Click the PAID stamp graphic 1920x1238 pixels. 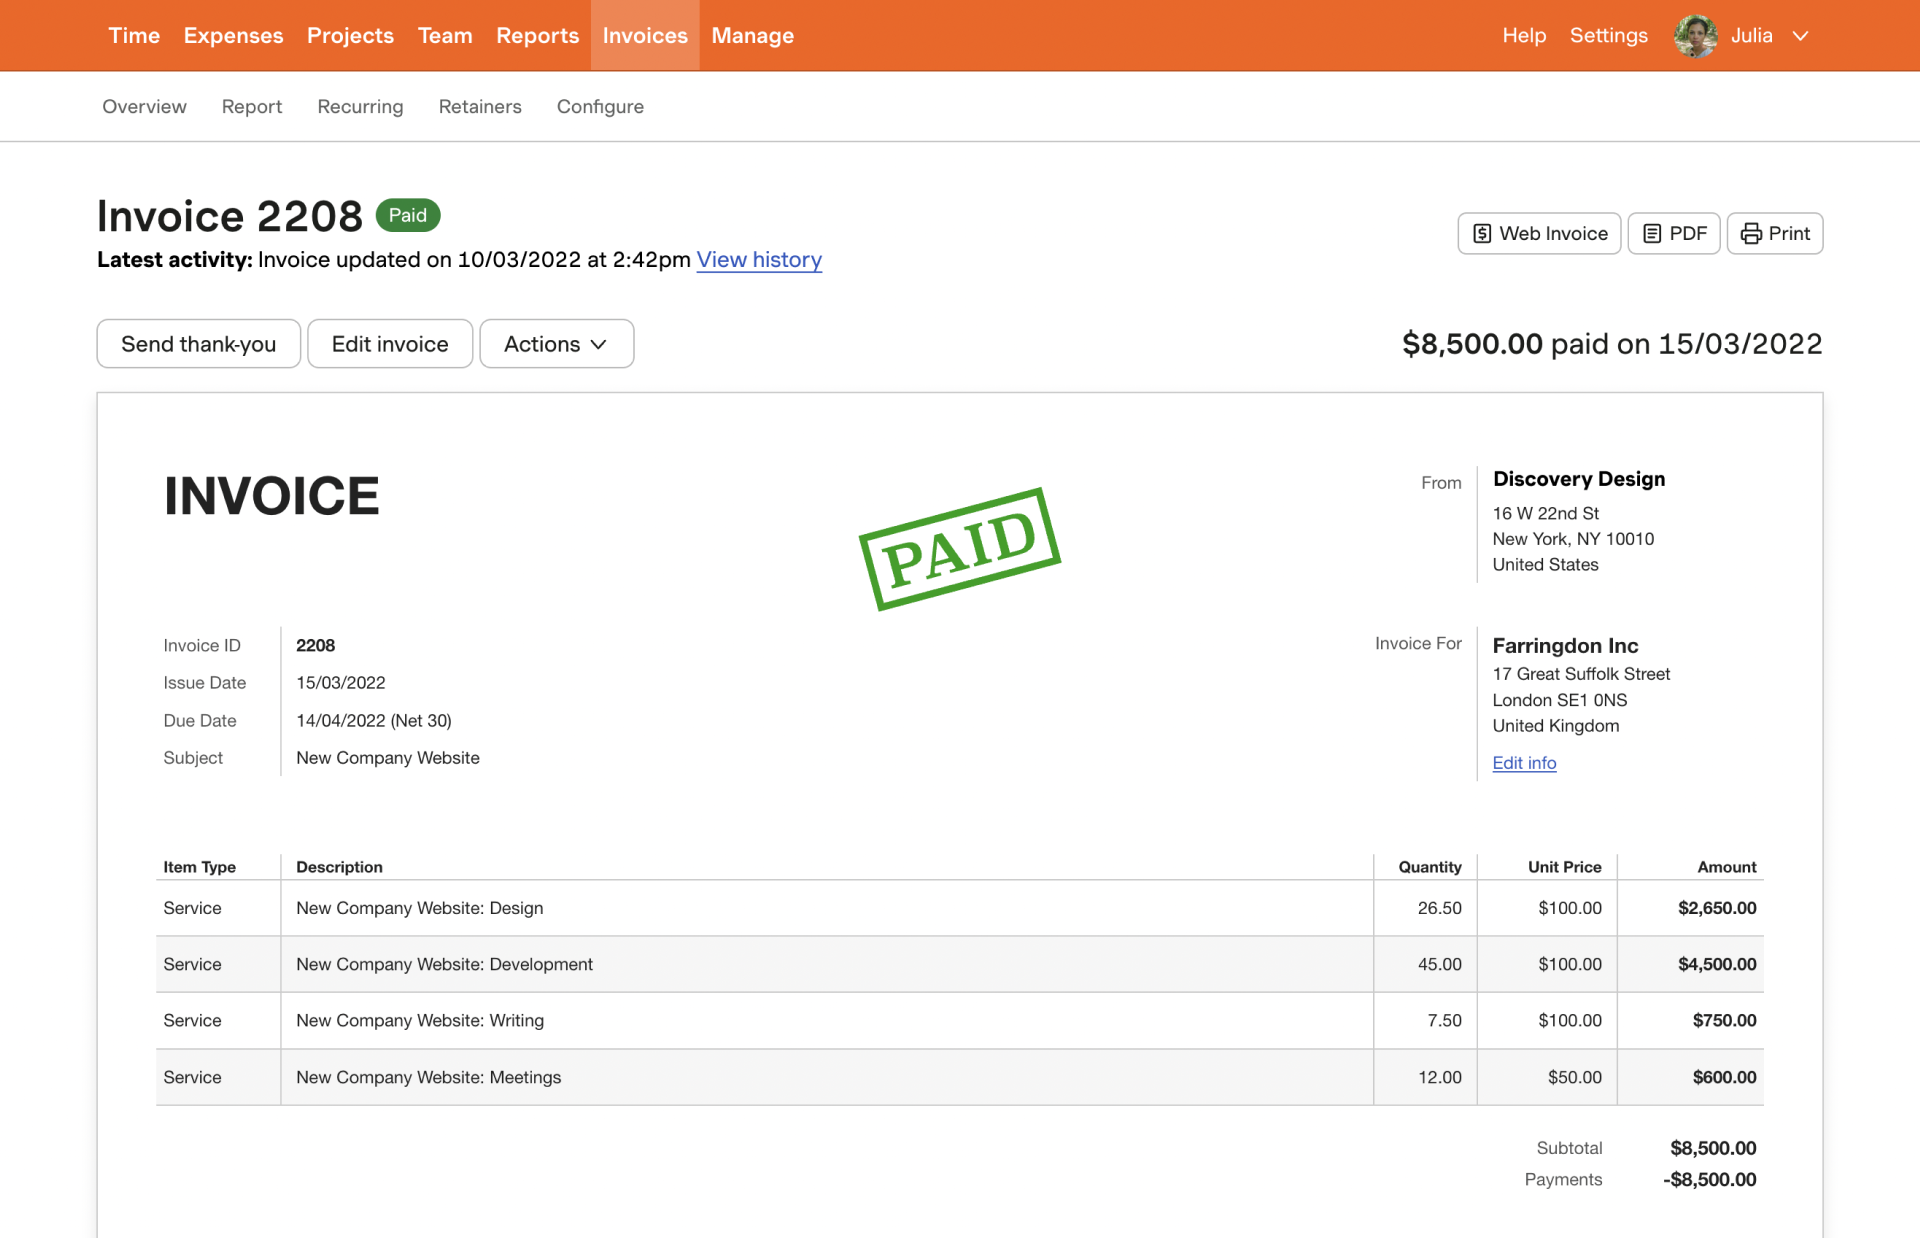959,548
